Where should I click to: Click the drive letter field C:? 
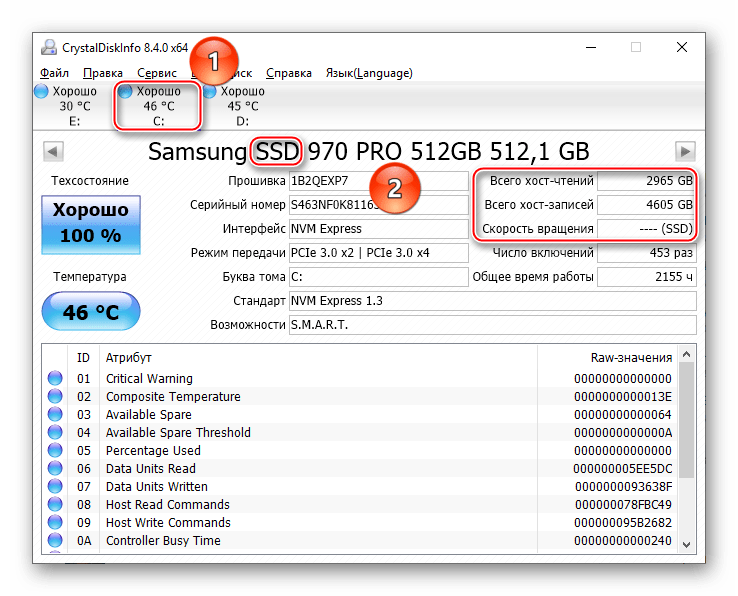pos(378,277)
